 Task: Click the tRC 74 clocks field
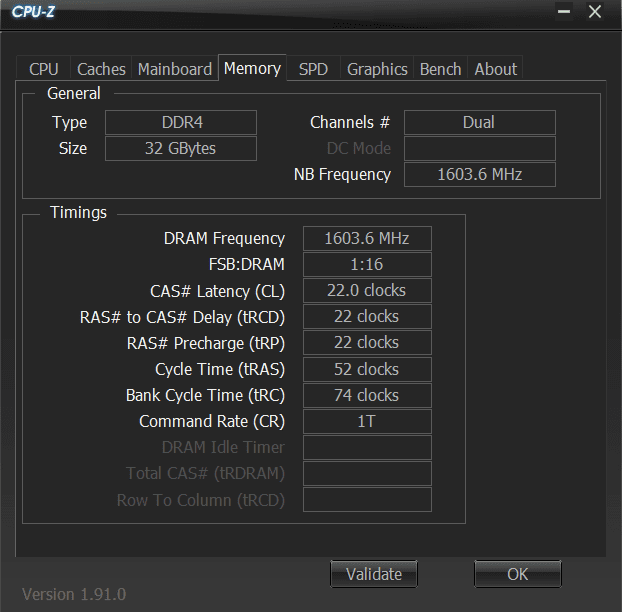[367, 395]
